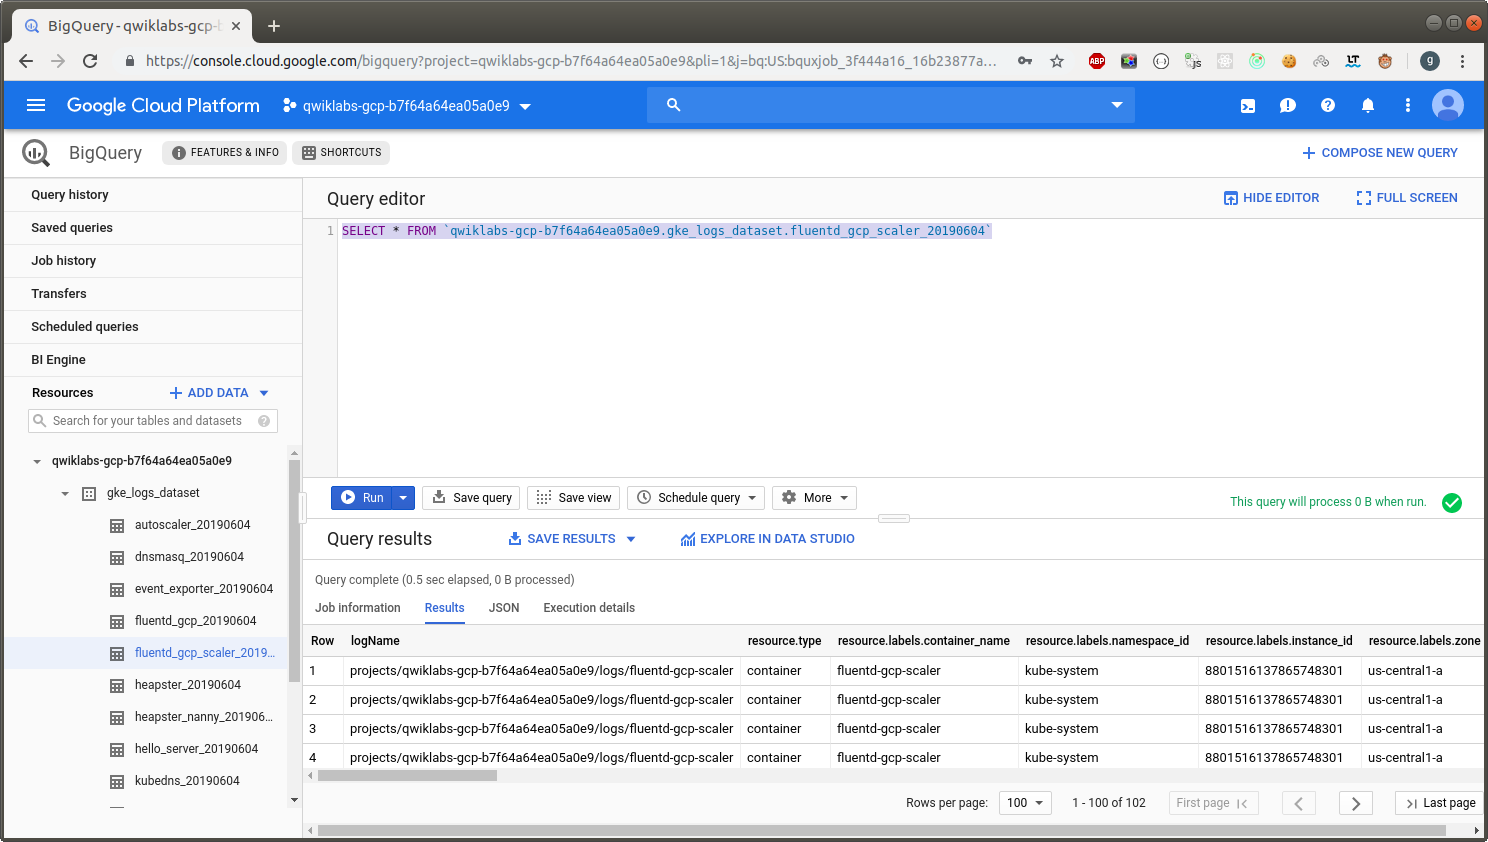This screenshot has width=1488, height=842.
Task: Open Chrome menu three dots
Action: [x=1462, y=61]
